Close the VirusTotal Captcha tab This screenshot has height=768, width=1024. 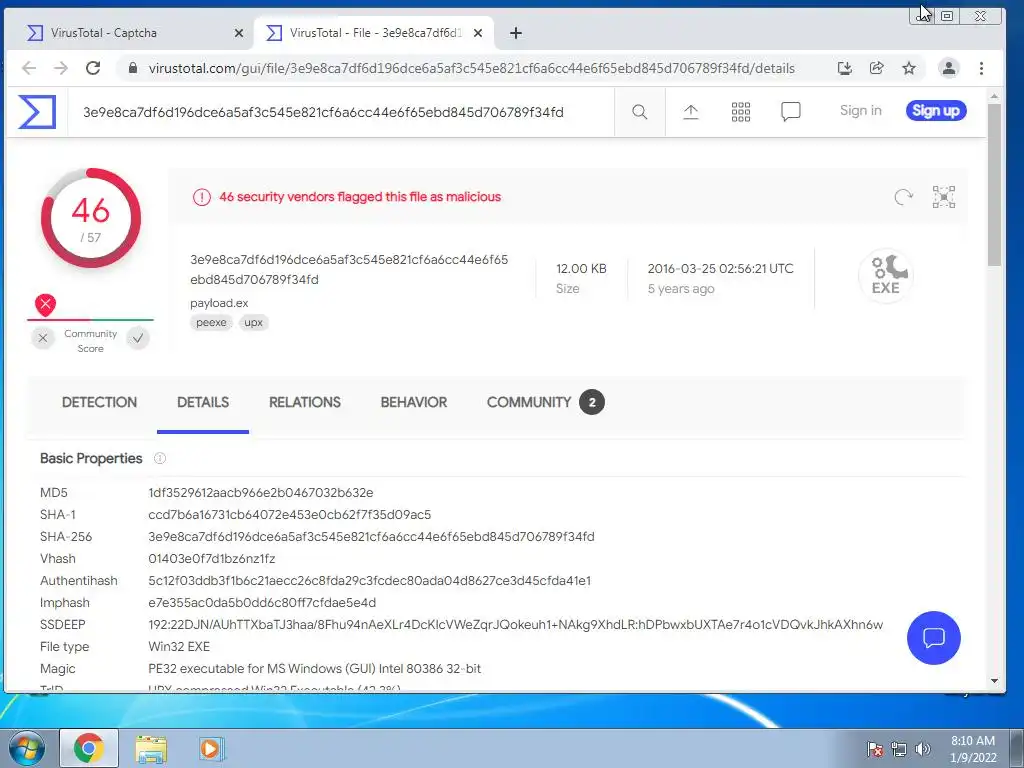(239, 33)
